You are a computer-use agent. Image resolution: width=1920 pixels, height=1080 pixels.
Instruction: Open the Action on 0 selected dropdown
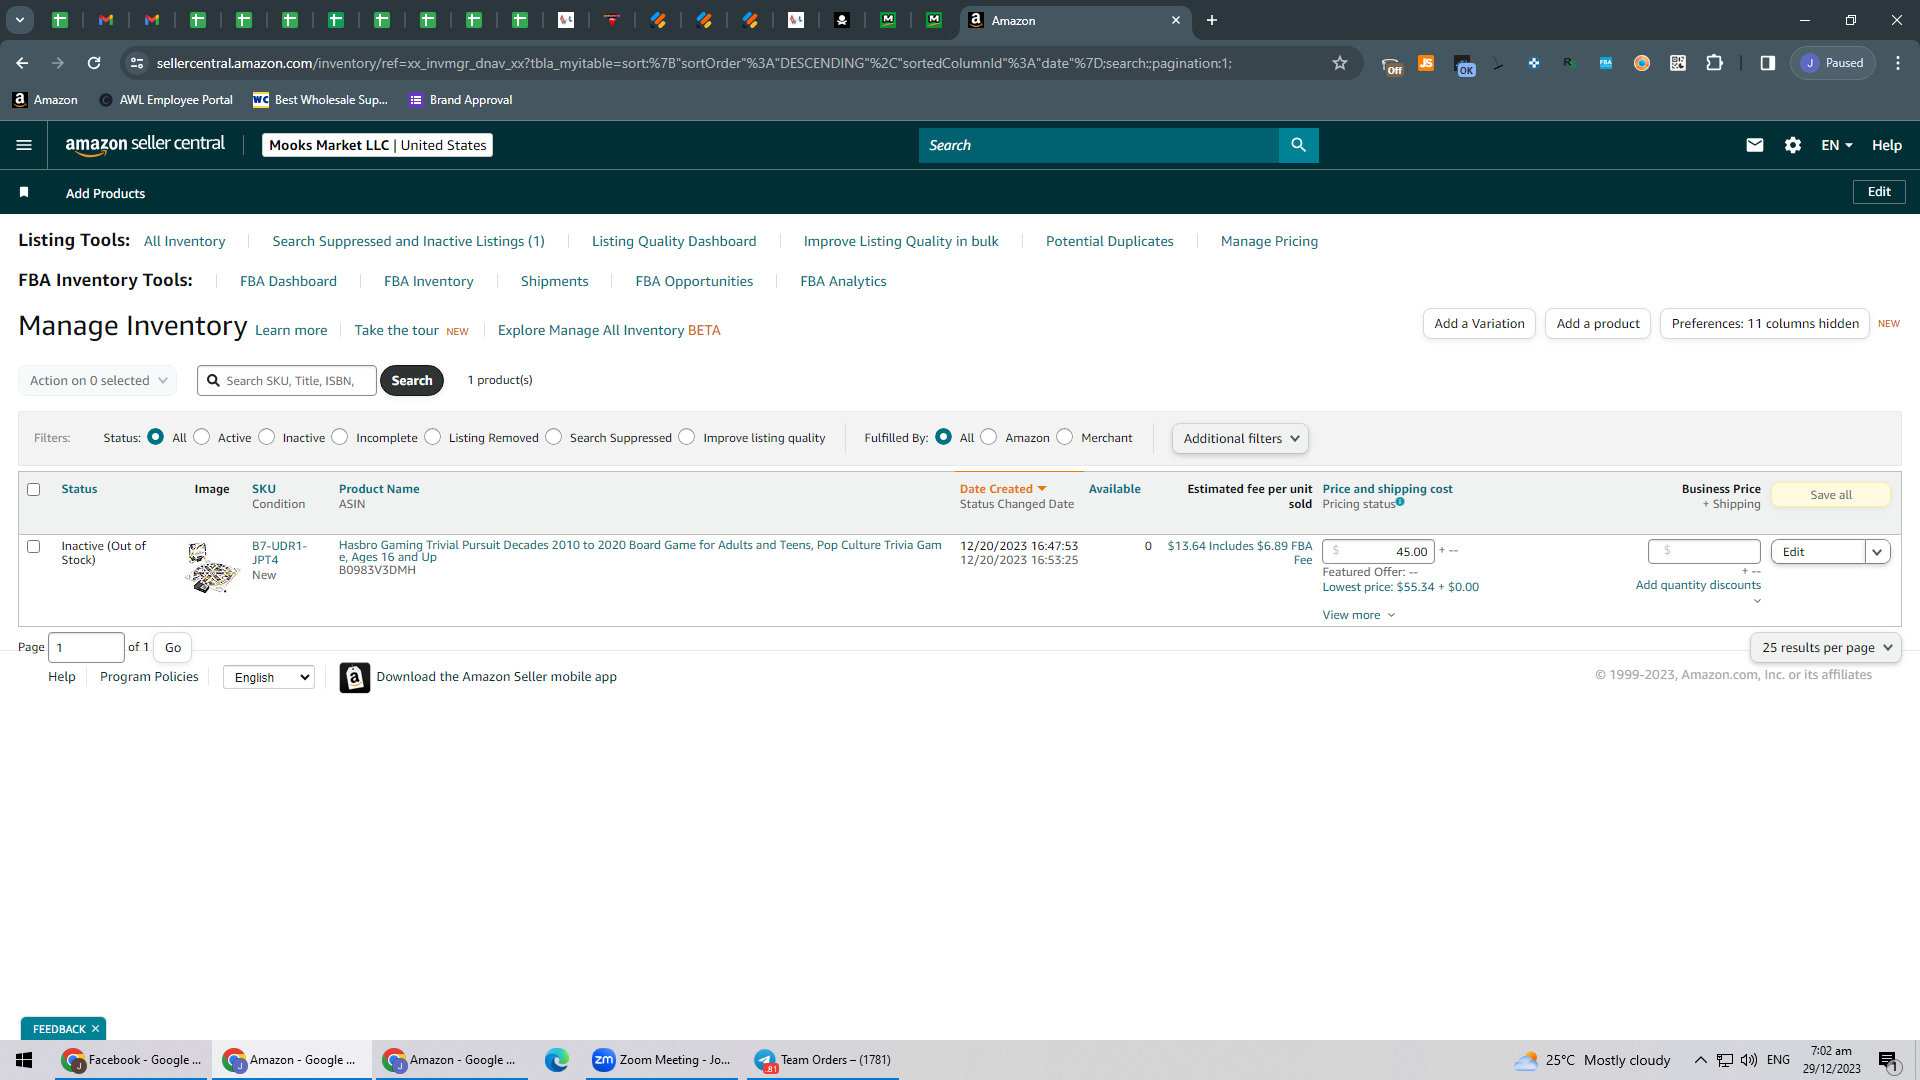click(x=98, y=380)
